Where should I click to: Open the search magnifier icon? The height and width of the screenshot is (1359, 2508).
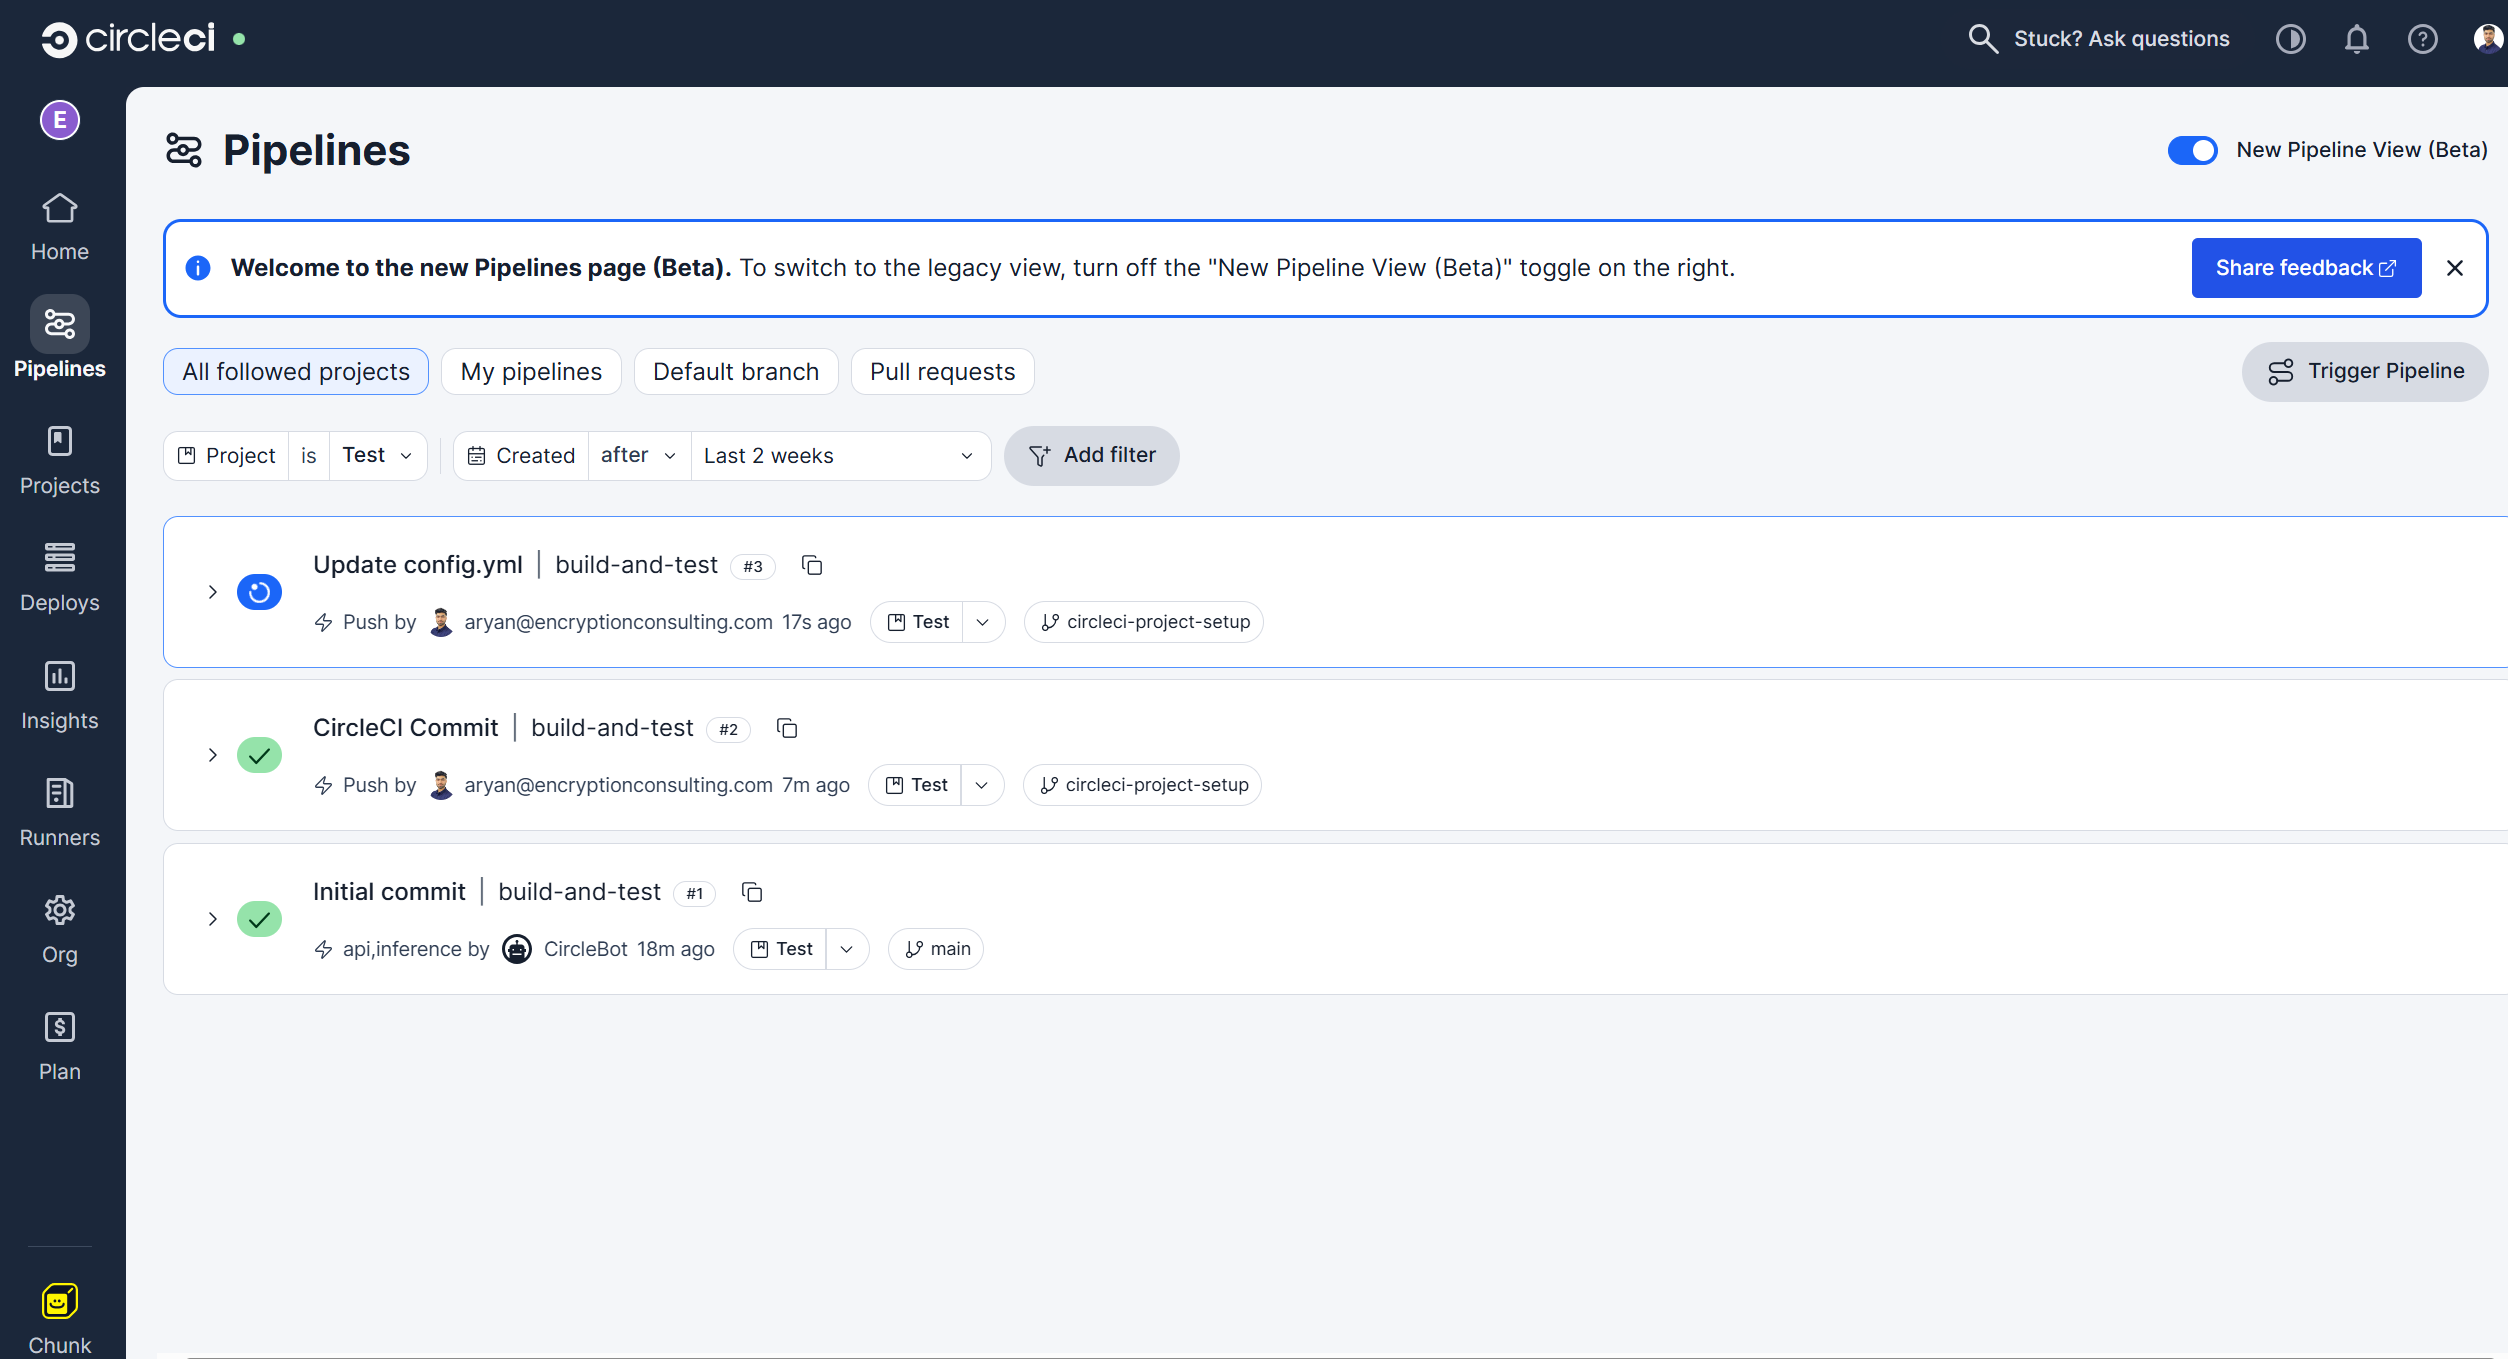point(1982,39)
